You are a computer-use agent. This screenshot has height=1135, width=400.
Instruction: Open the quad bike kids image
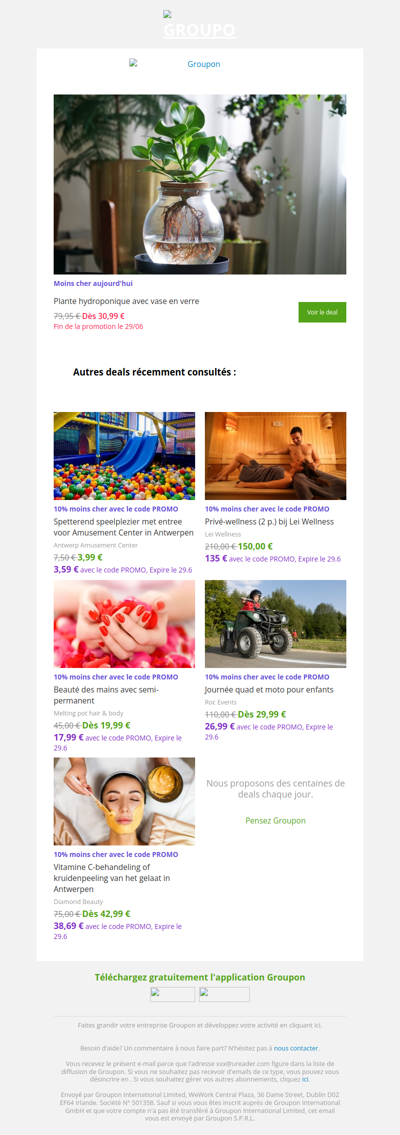pyautogui.click(x=276, y=624)
